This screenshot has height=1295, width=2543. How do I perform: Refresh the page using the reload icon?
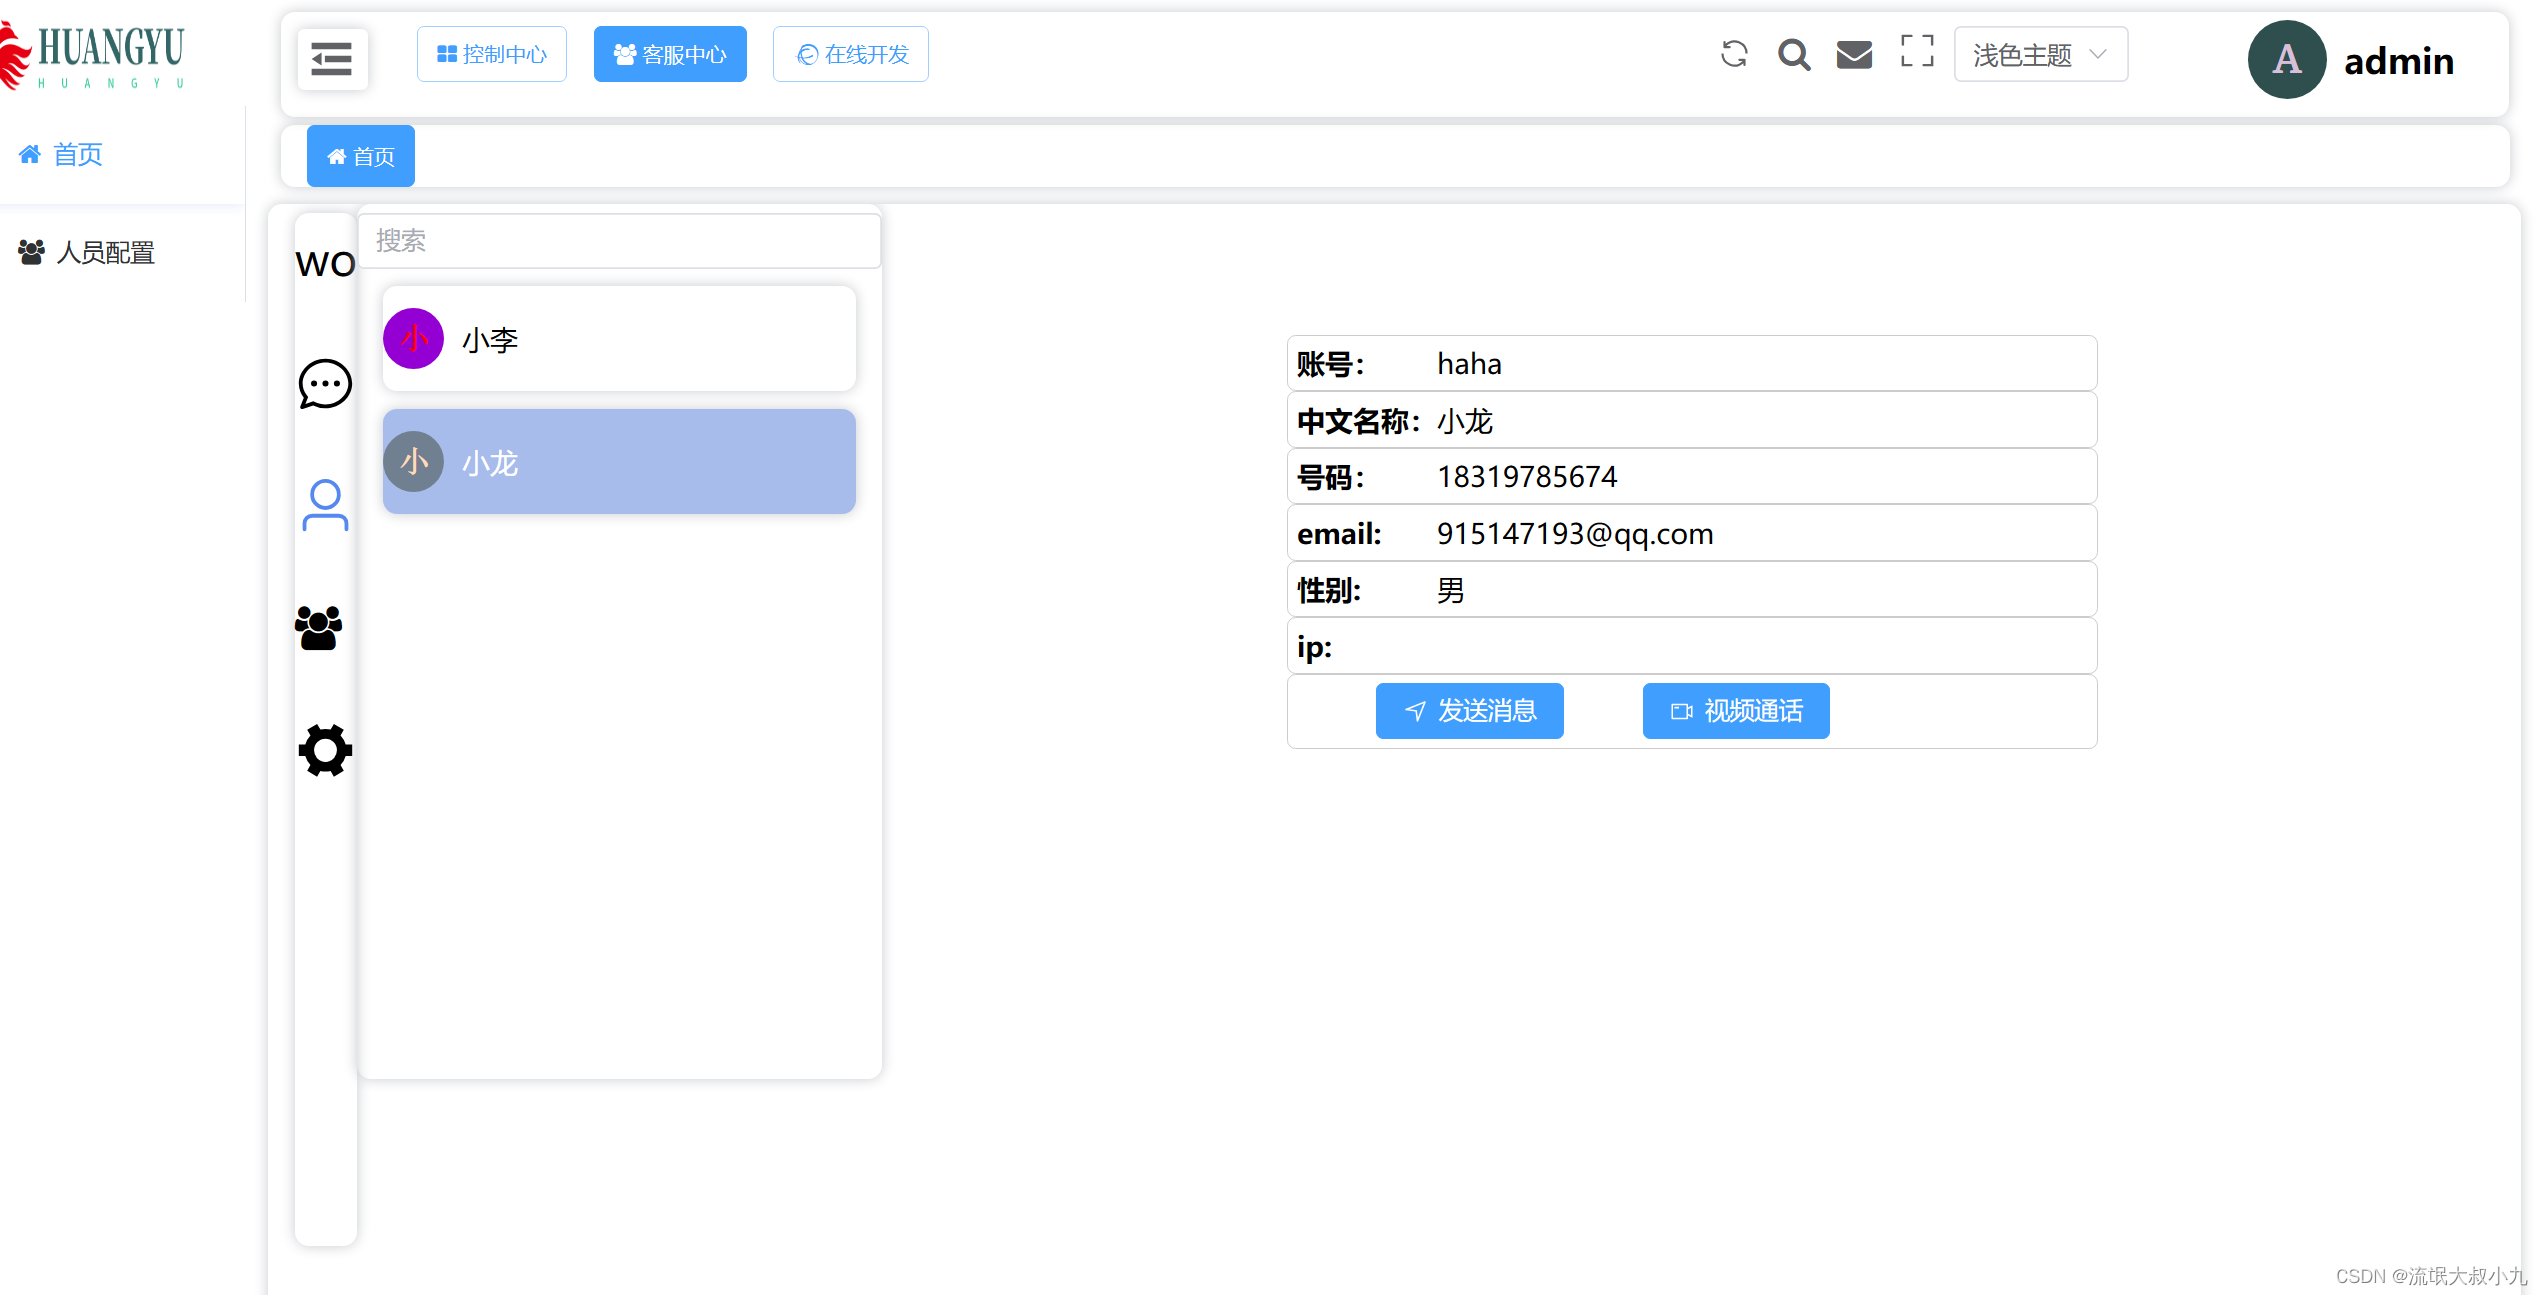(1735, 54)
